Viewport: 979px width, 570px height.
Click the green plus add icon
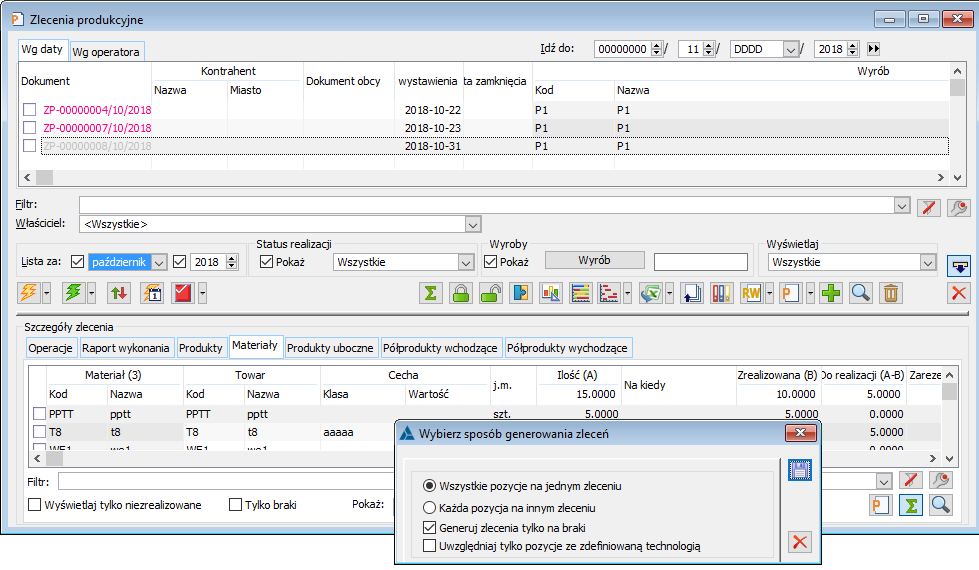[x=830, y=293]
